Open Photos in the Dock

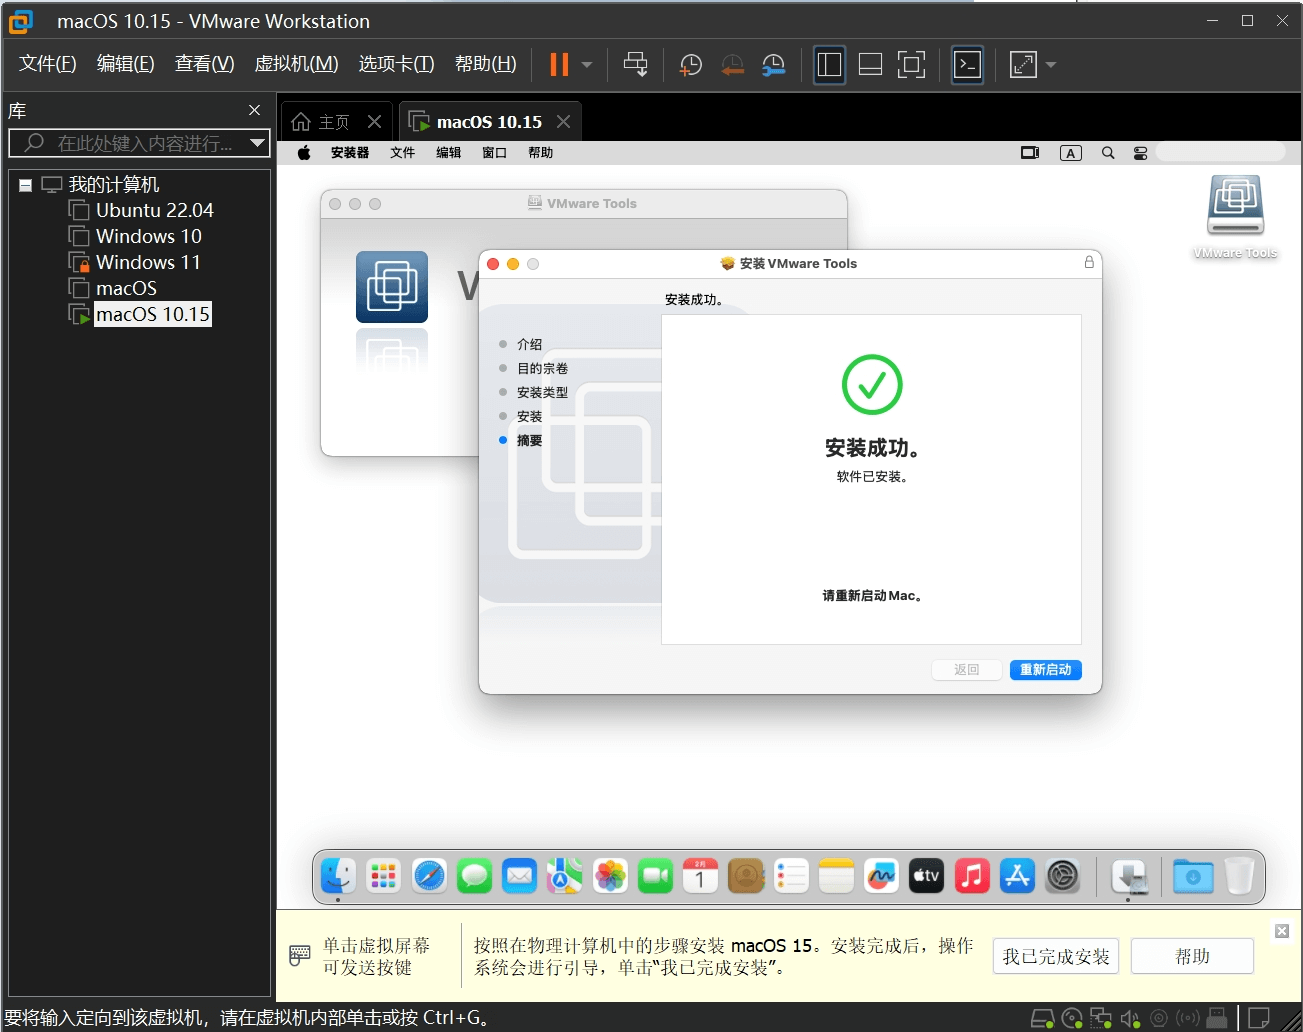coord(610,876)
